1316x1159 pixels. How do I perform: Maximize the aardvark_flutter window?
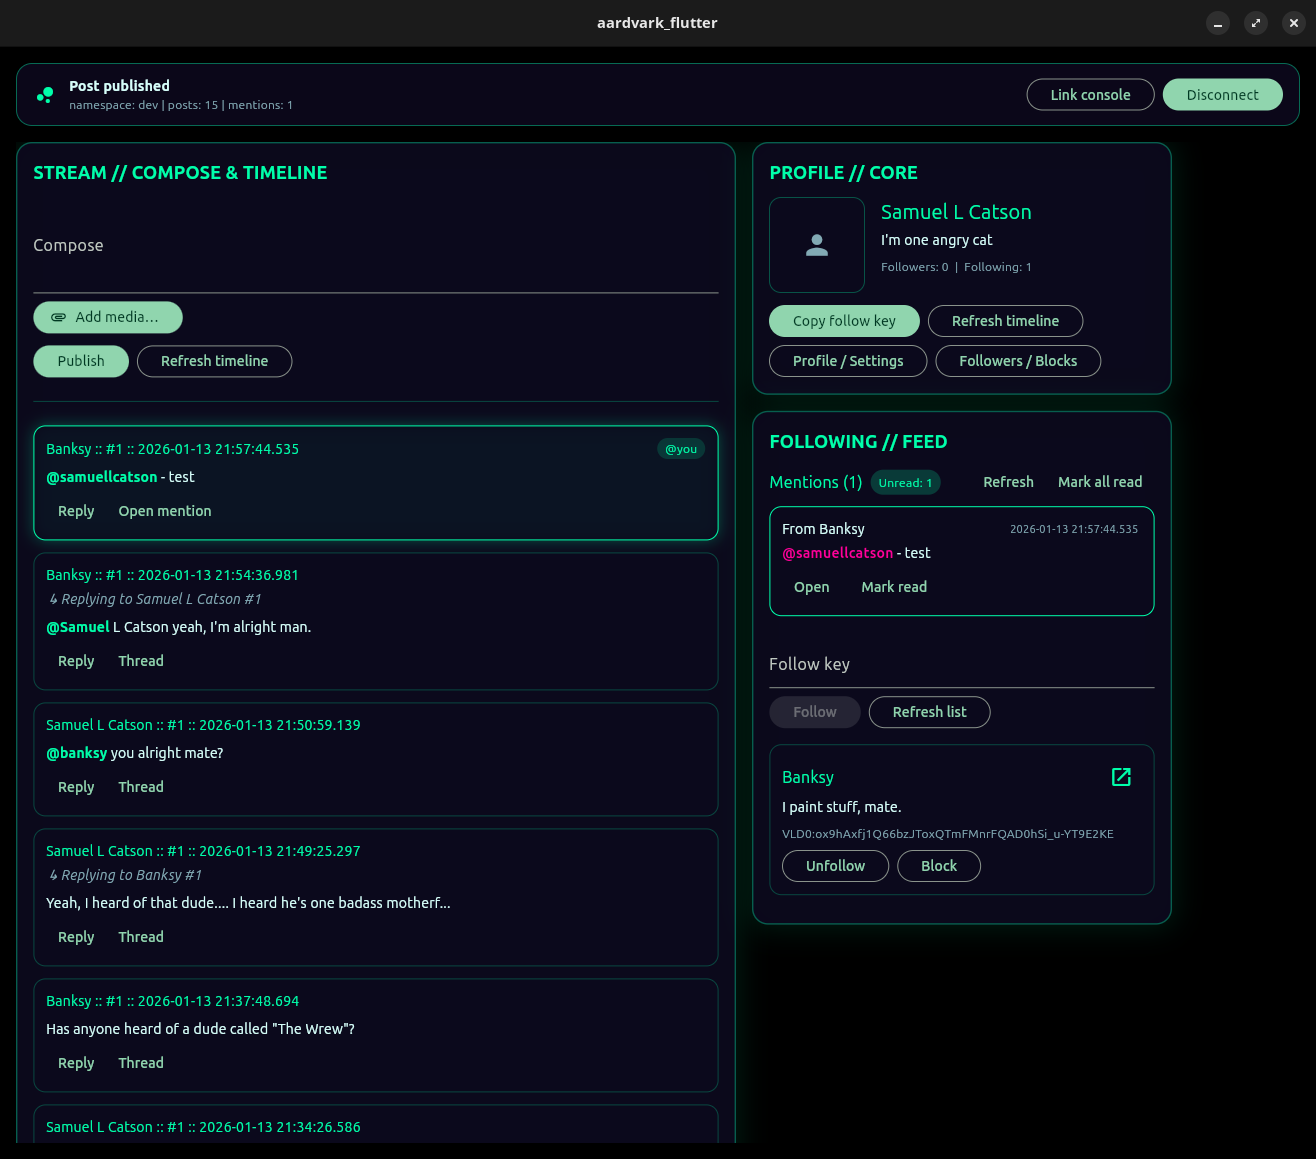[x=1256, y=23]
